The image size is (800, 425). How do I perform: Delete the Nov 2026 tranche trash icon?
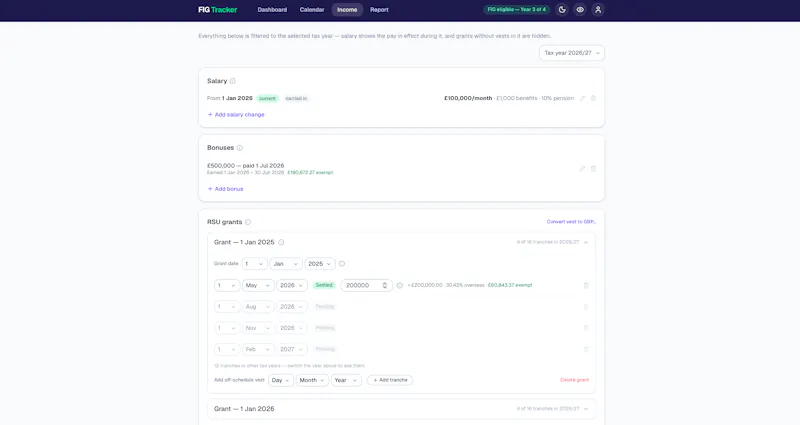click(586, 328)
